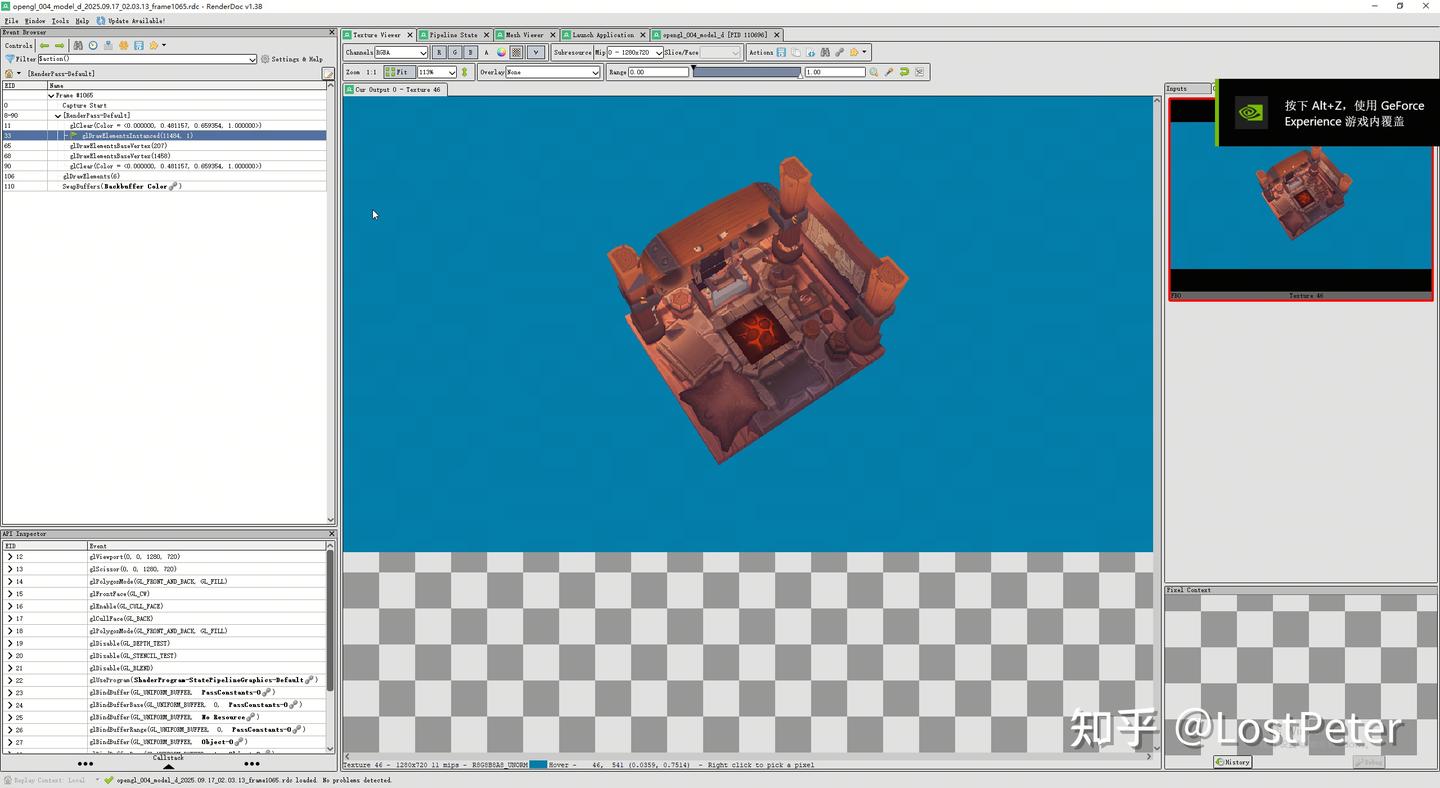Click the link resource icon in Actions

click(839, 52)
